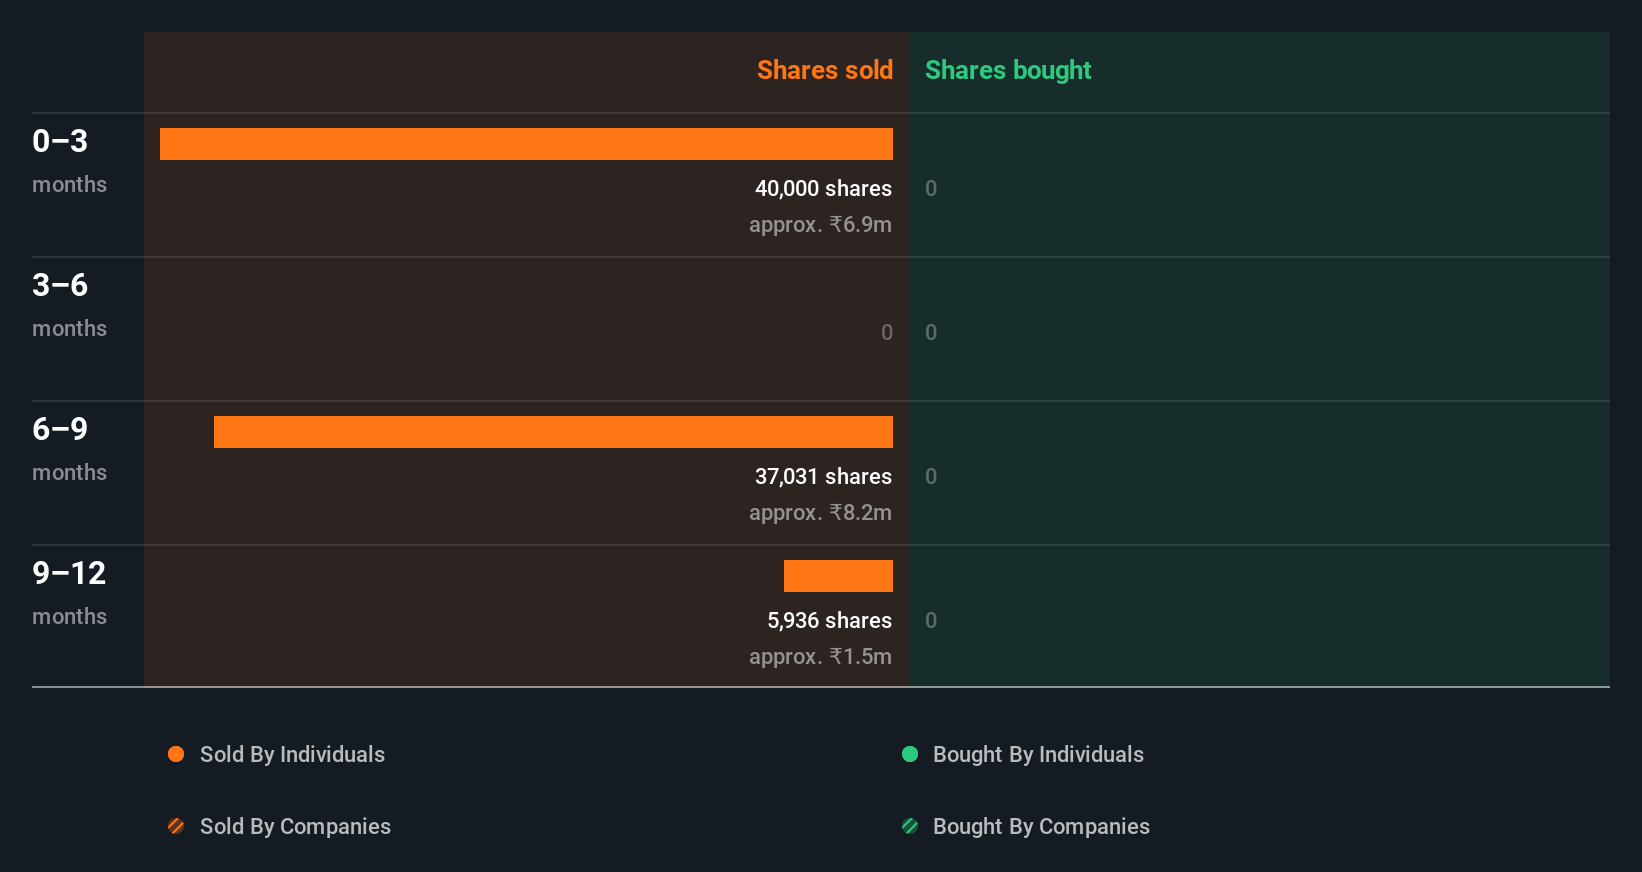Click the 37,031 shares value
Viewport: 1642px width, 872px height.
point(823,476)
